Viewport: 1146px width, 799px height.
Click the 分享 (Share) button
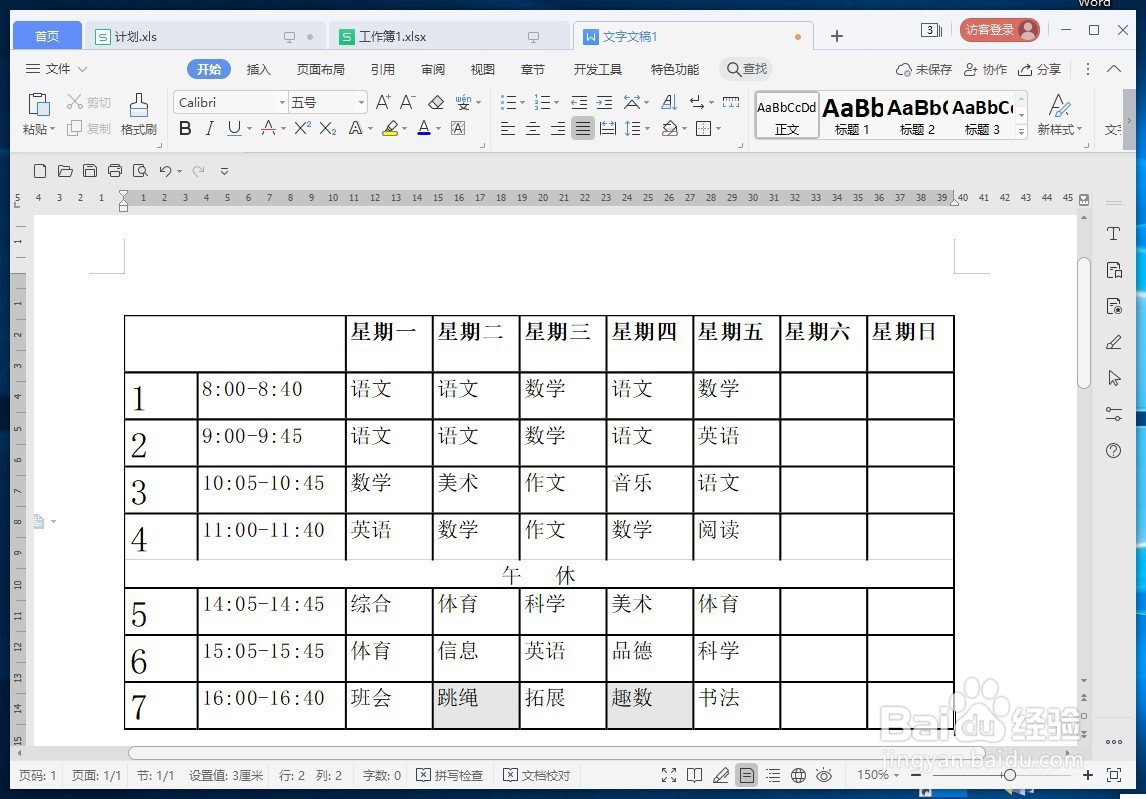point(1041,69)
